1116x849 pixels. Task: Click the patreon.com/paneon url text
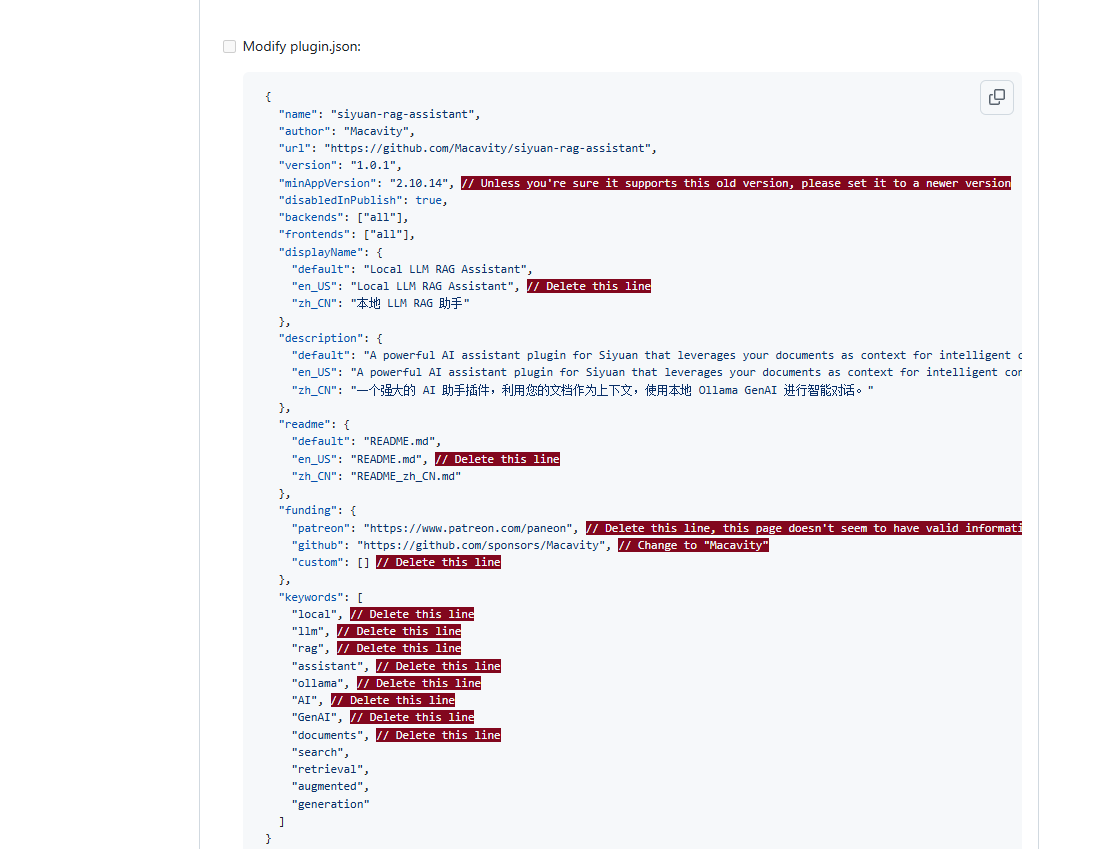[x=468, y=528]
